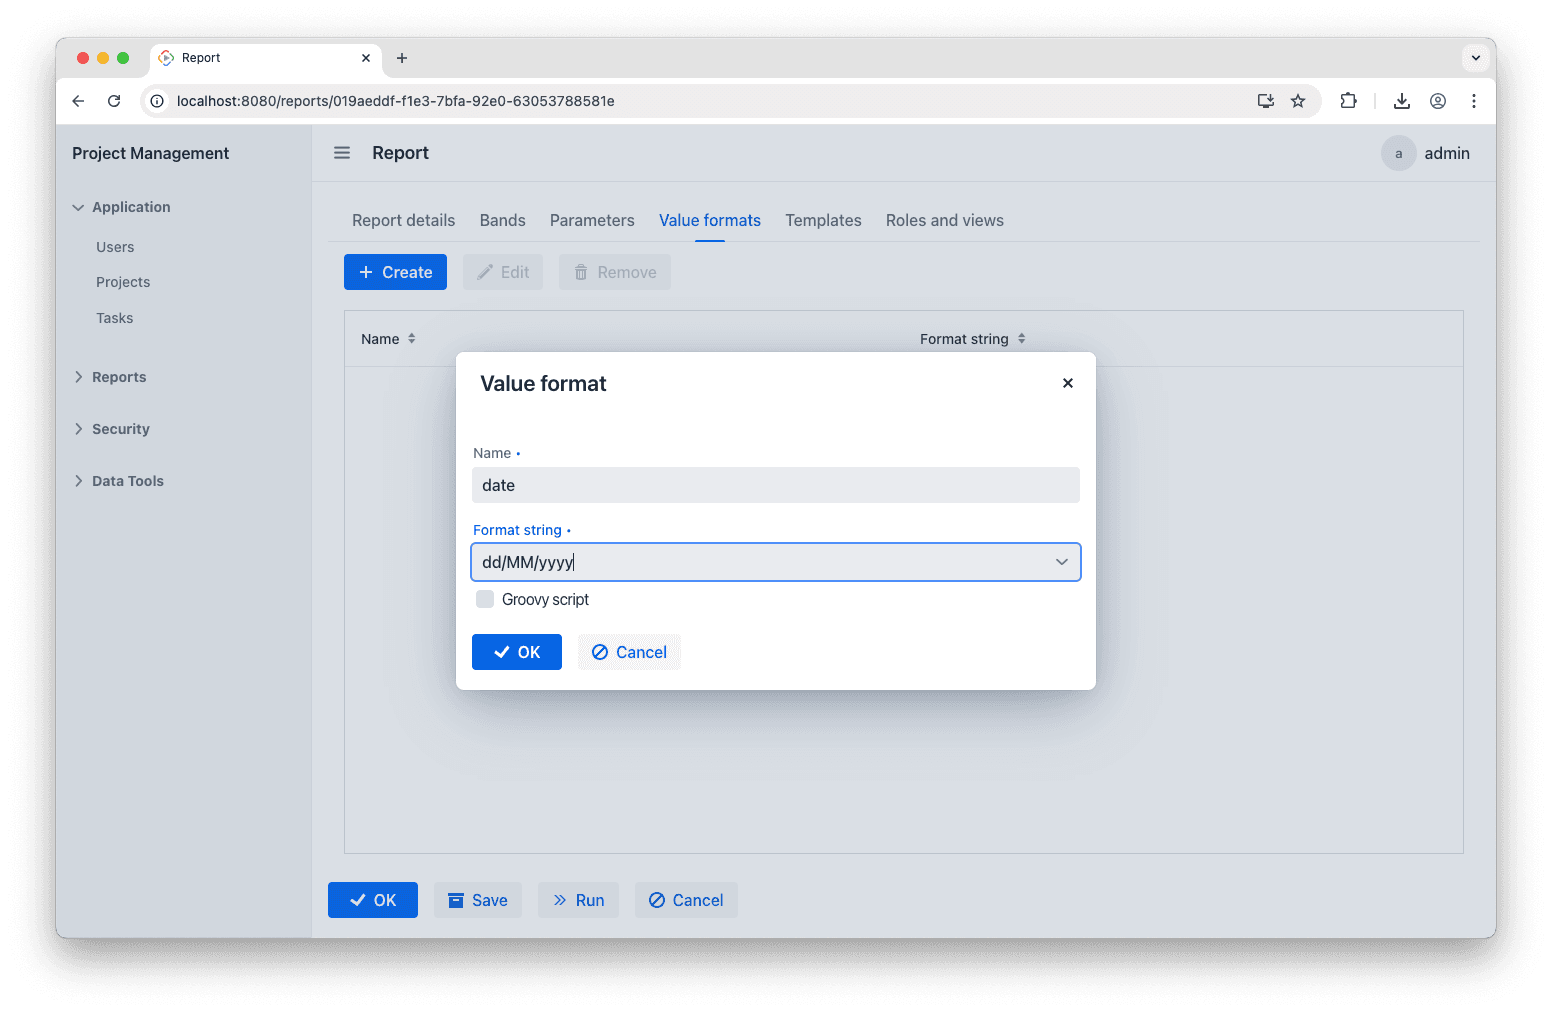
Task: Bookmark this page with the star icon
Action: tap(1298, 101)
